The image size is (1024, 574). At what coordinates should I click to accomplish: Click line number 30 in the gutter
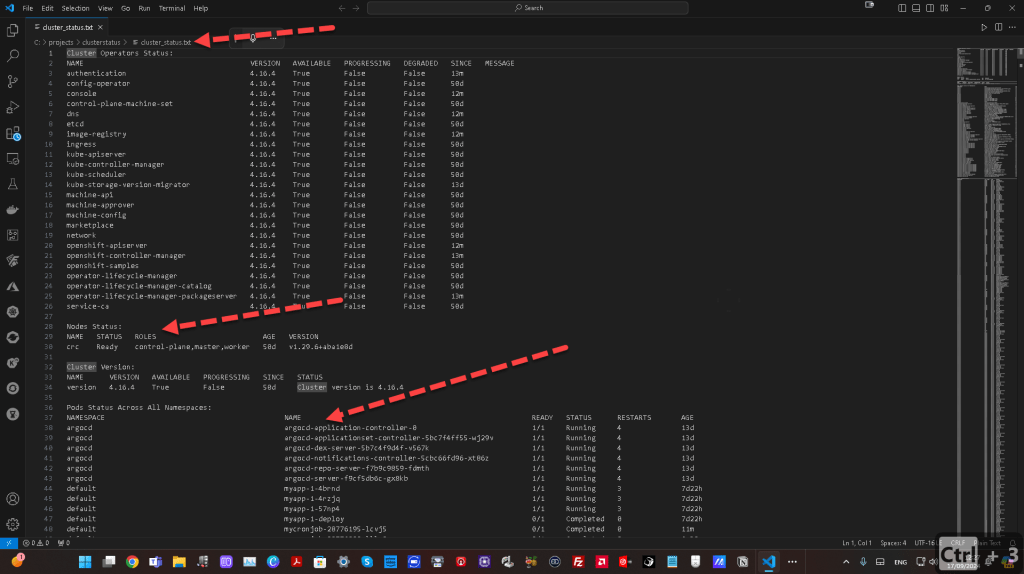tap(48, 347)
